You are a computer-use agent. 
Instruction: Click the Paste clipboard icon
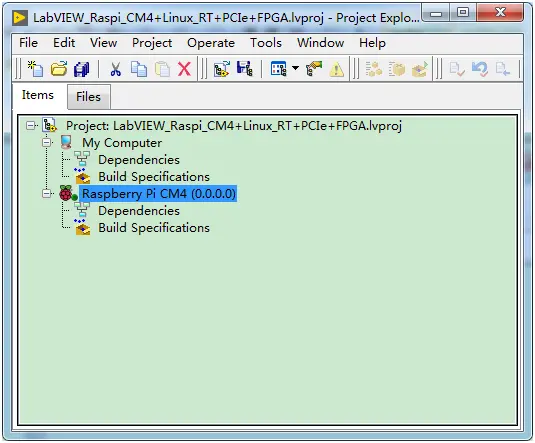tap(162, 69)
